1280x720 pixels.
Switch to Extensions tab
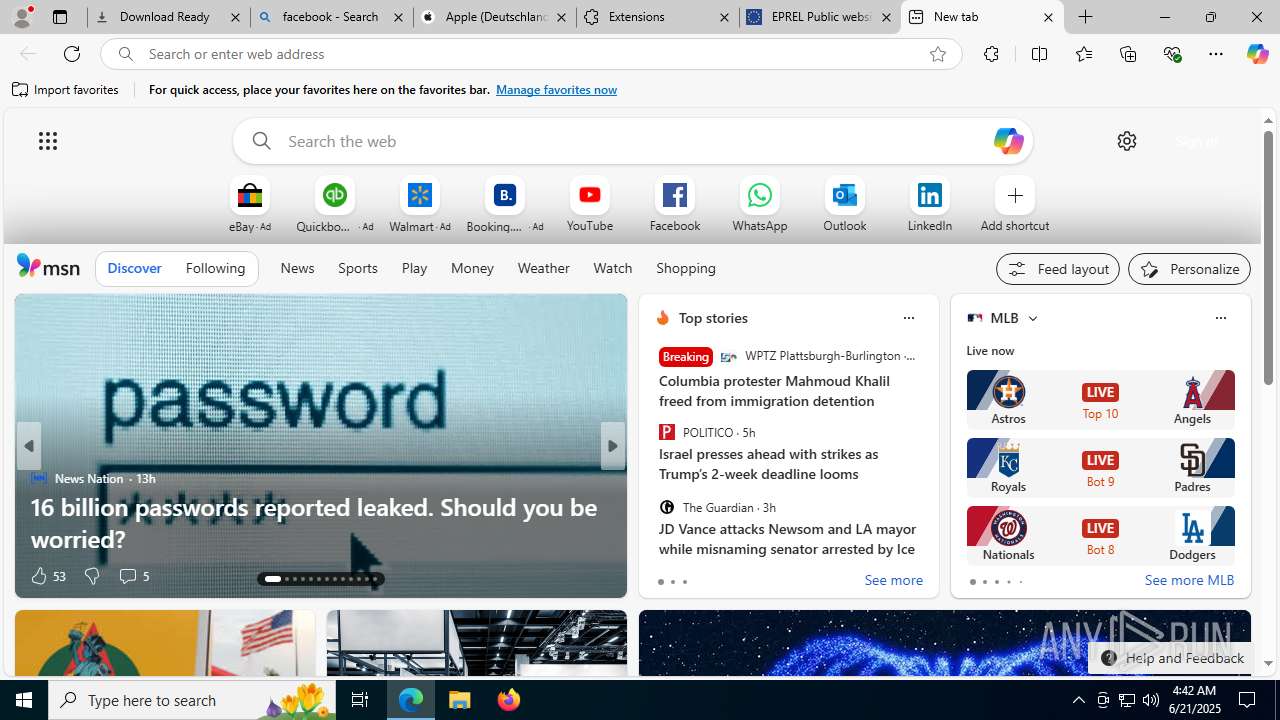(x=657, y=17)
